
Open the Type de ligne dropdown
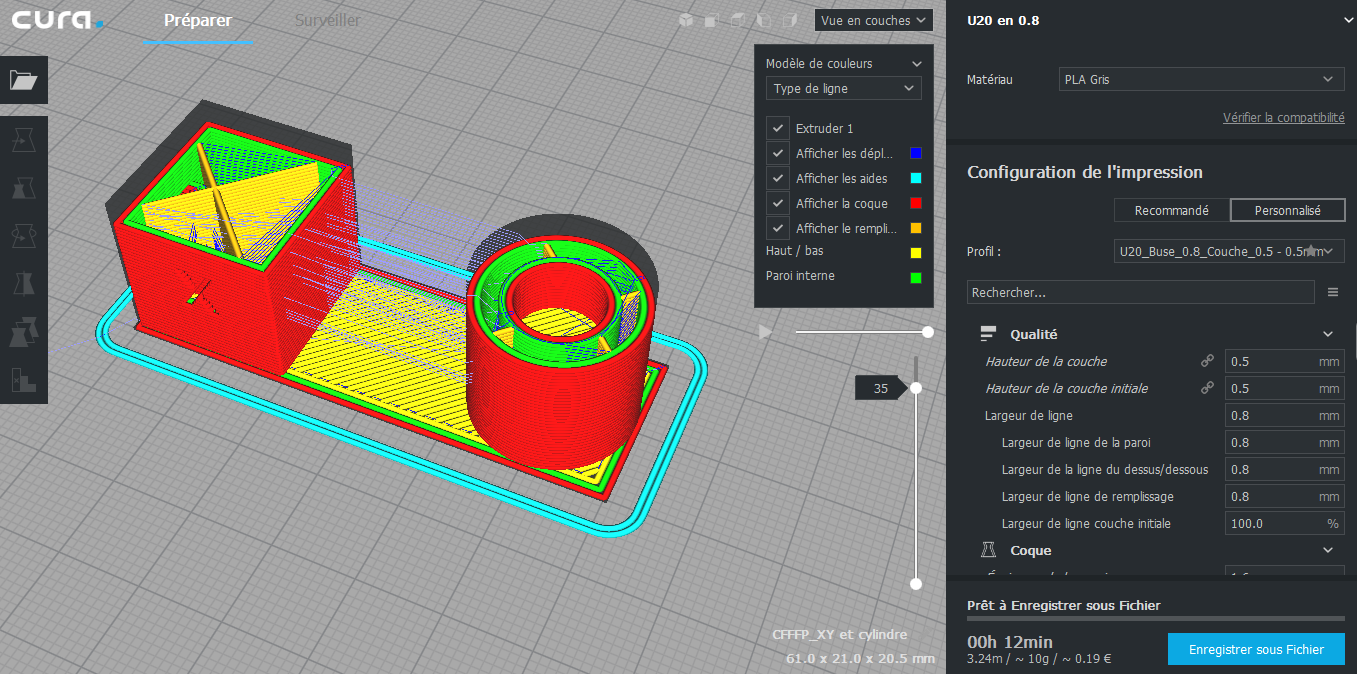point(843,89)
